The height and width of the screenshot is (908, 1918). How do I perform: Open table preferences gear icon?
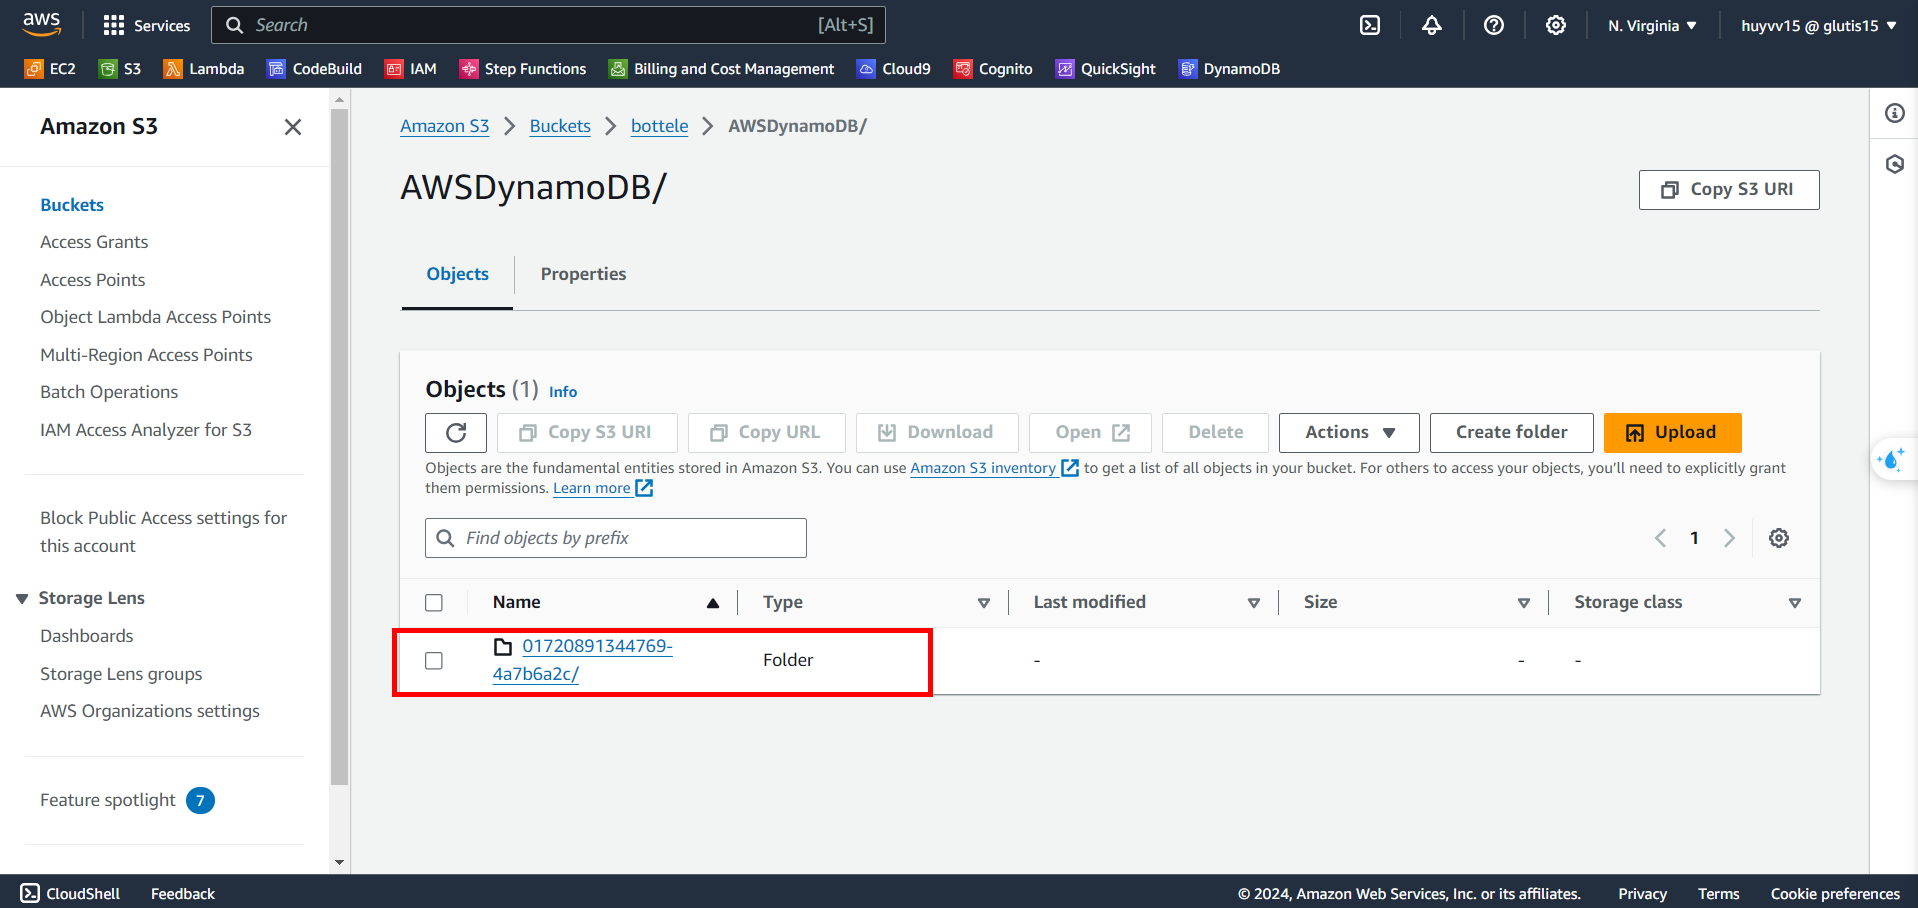[x=1779, y=538]
